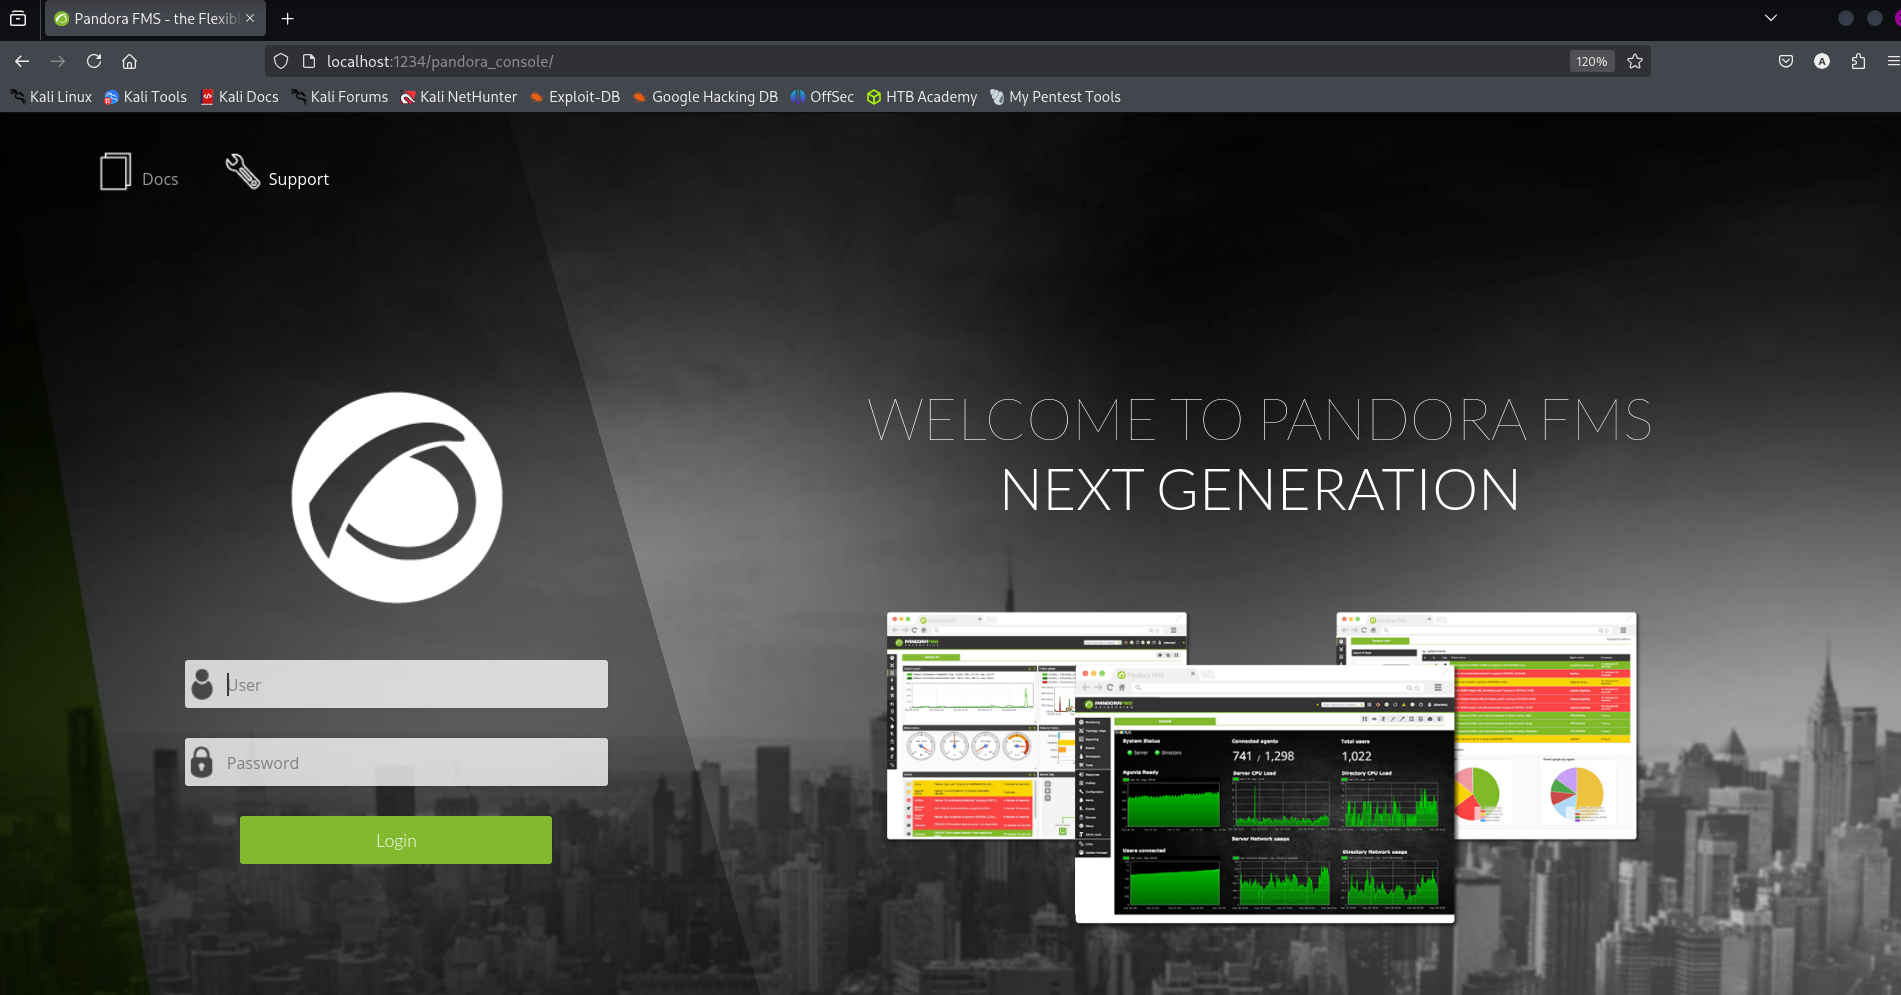
Task: Close the Pandora FMS tab
Action: click(x=250, y=18)
